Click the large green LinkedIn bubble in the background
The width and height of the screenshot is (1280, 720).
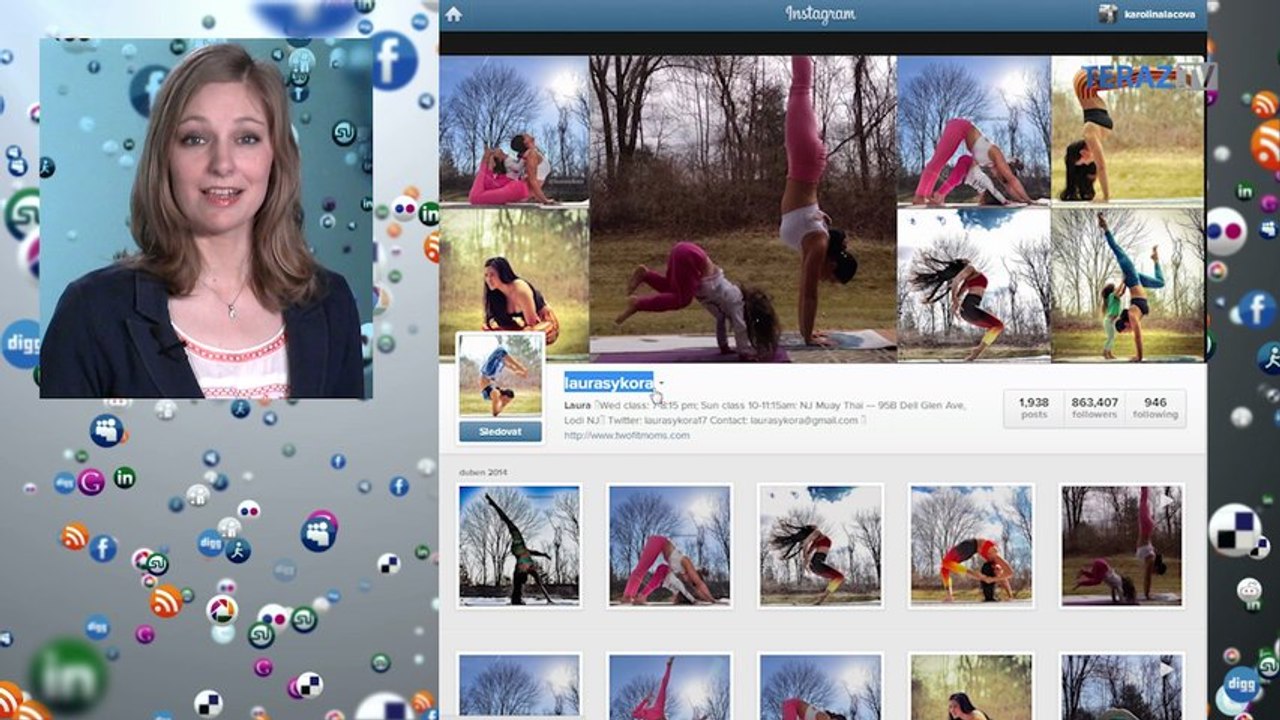pyautogui.click(x=70, y=676)
